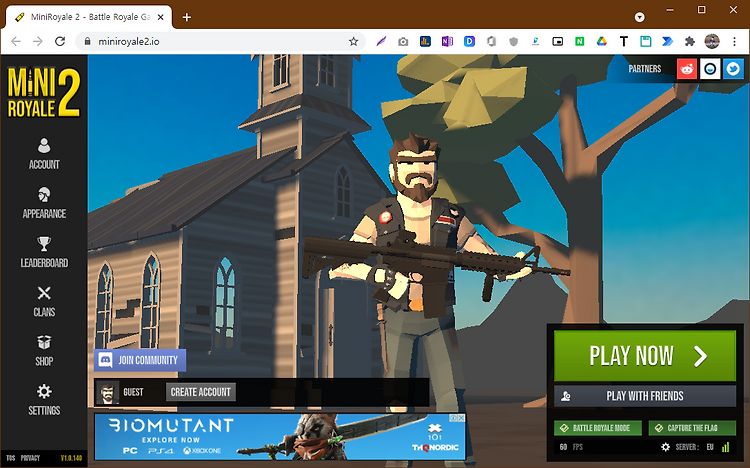Image resolution: width=750 pixels, height=468 pixels.
Task: Open the tab search dropdown arrow
Action: (x=640, y=17)
